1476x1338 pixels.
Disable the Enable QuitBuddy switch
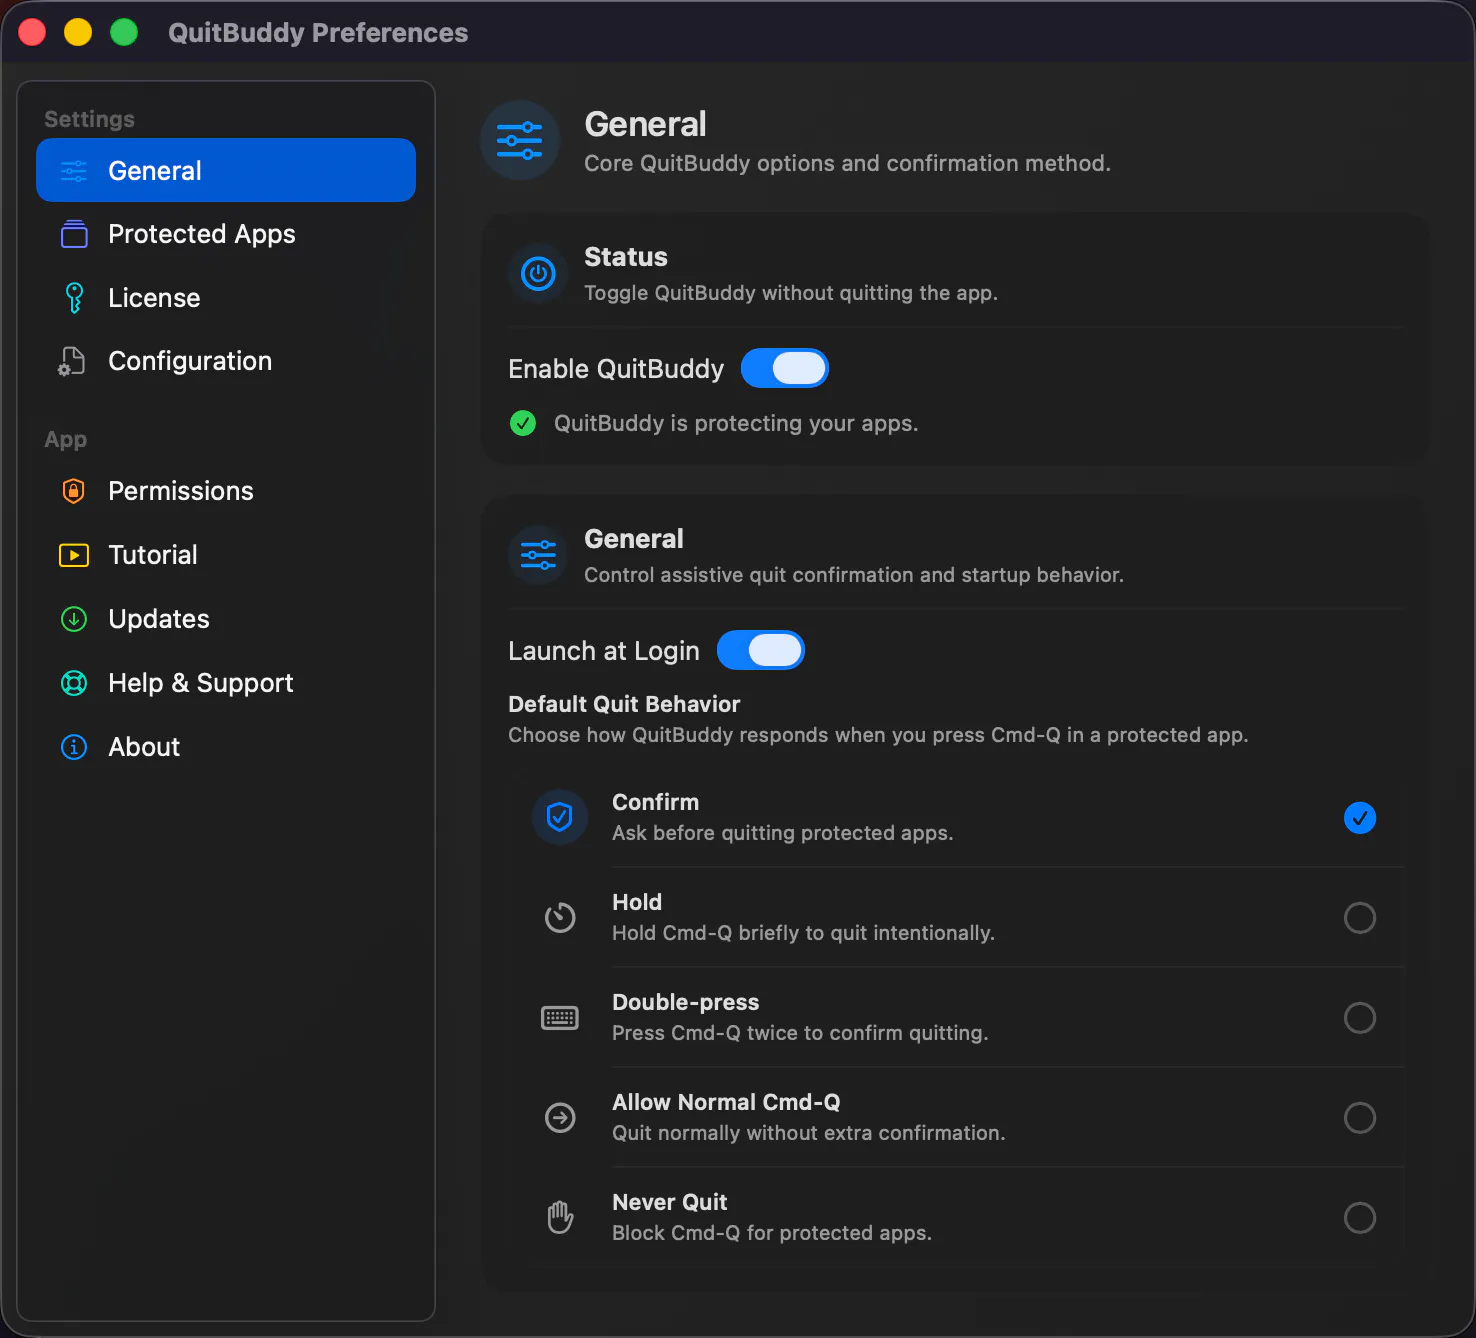tap(785, 368)
